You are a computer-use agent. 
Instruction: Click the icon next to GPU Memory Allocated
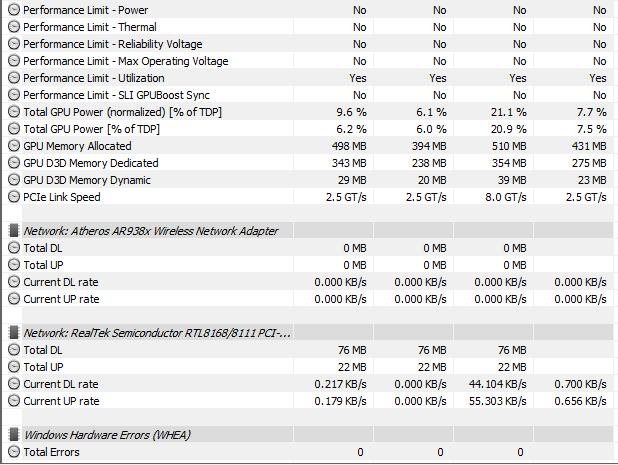point(14,146)
